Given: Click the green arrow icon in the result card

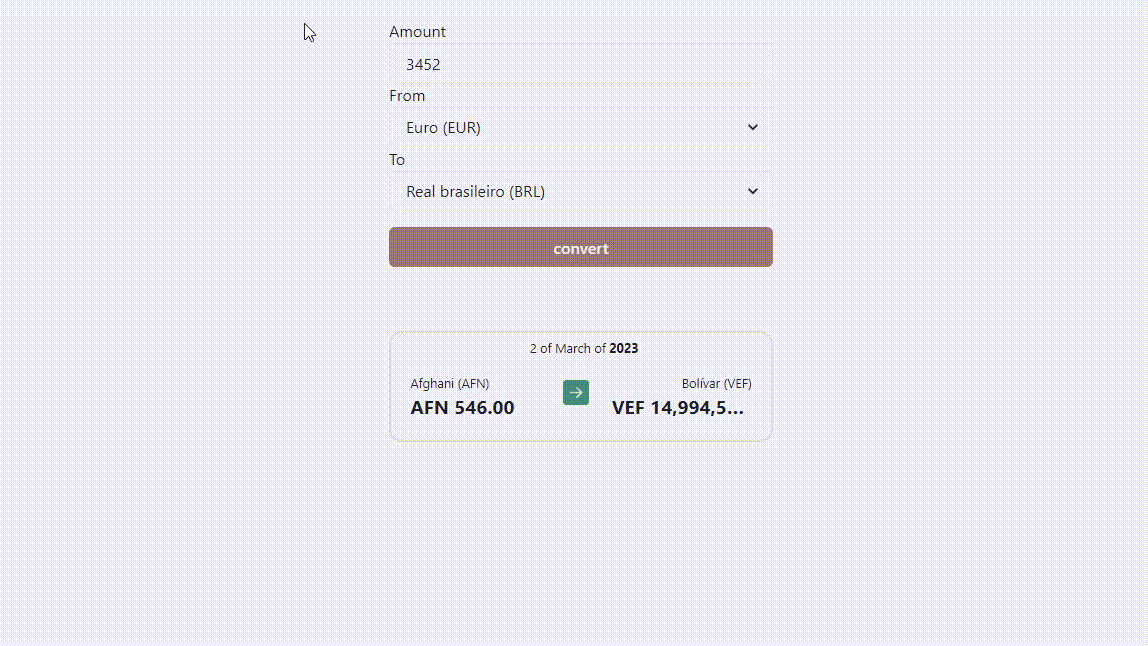Looking at the screenshot, I should click(575, 393).
